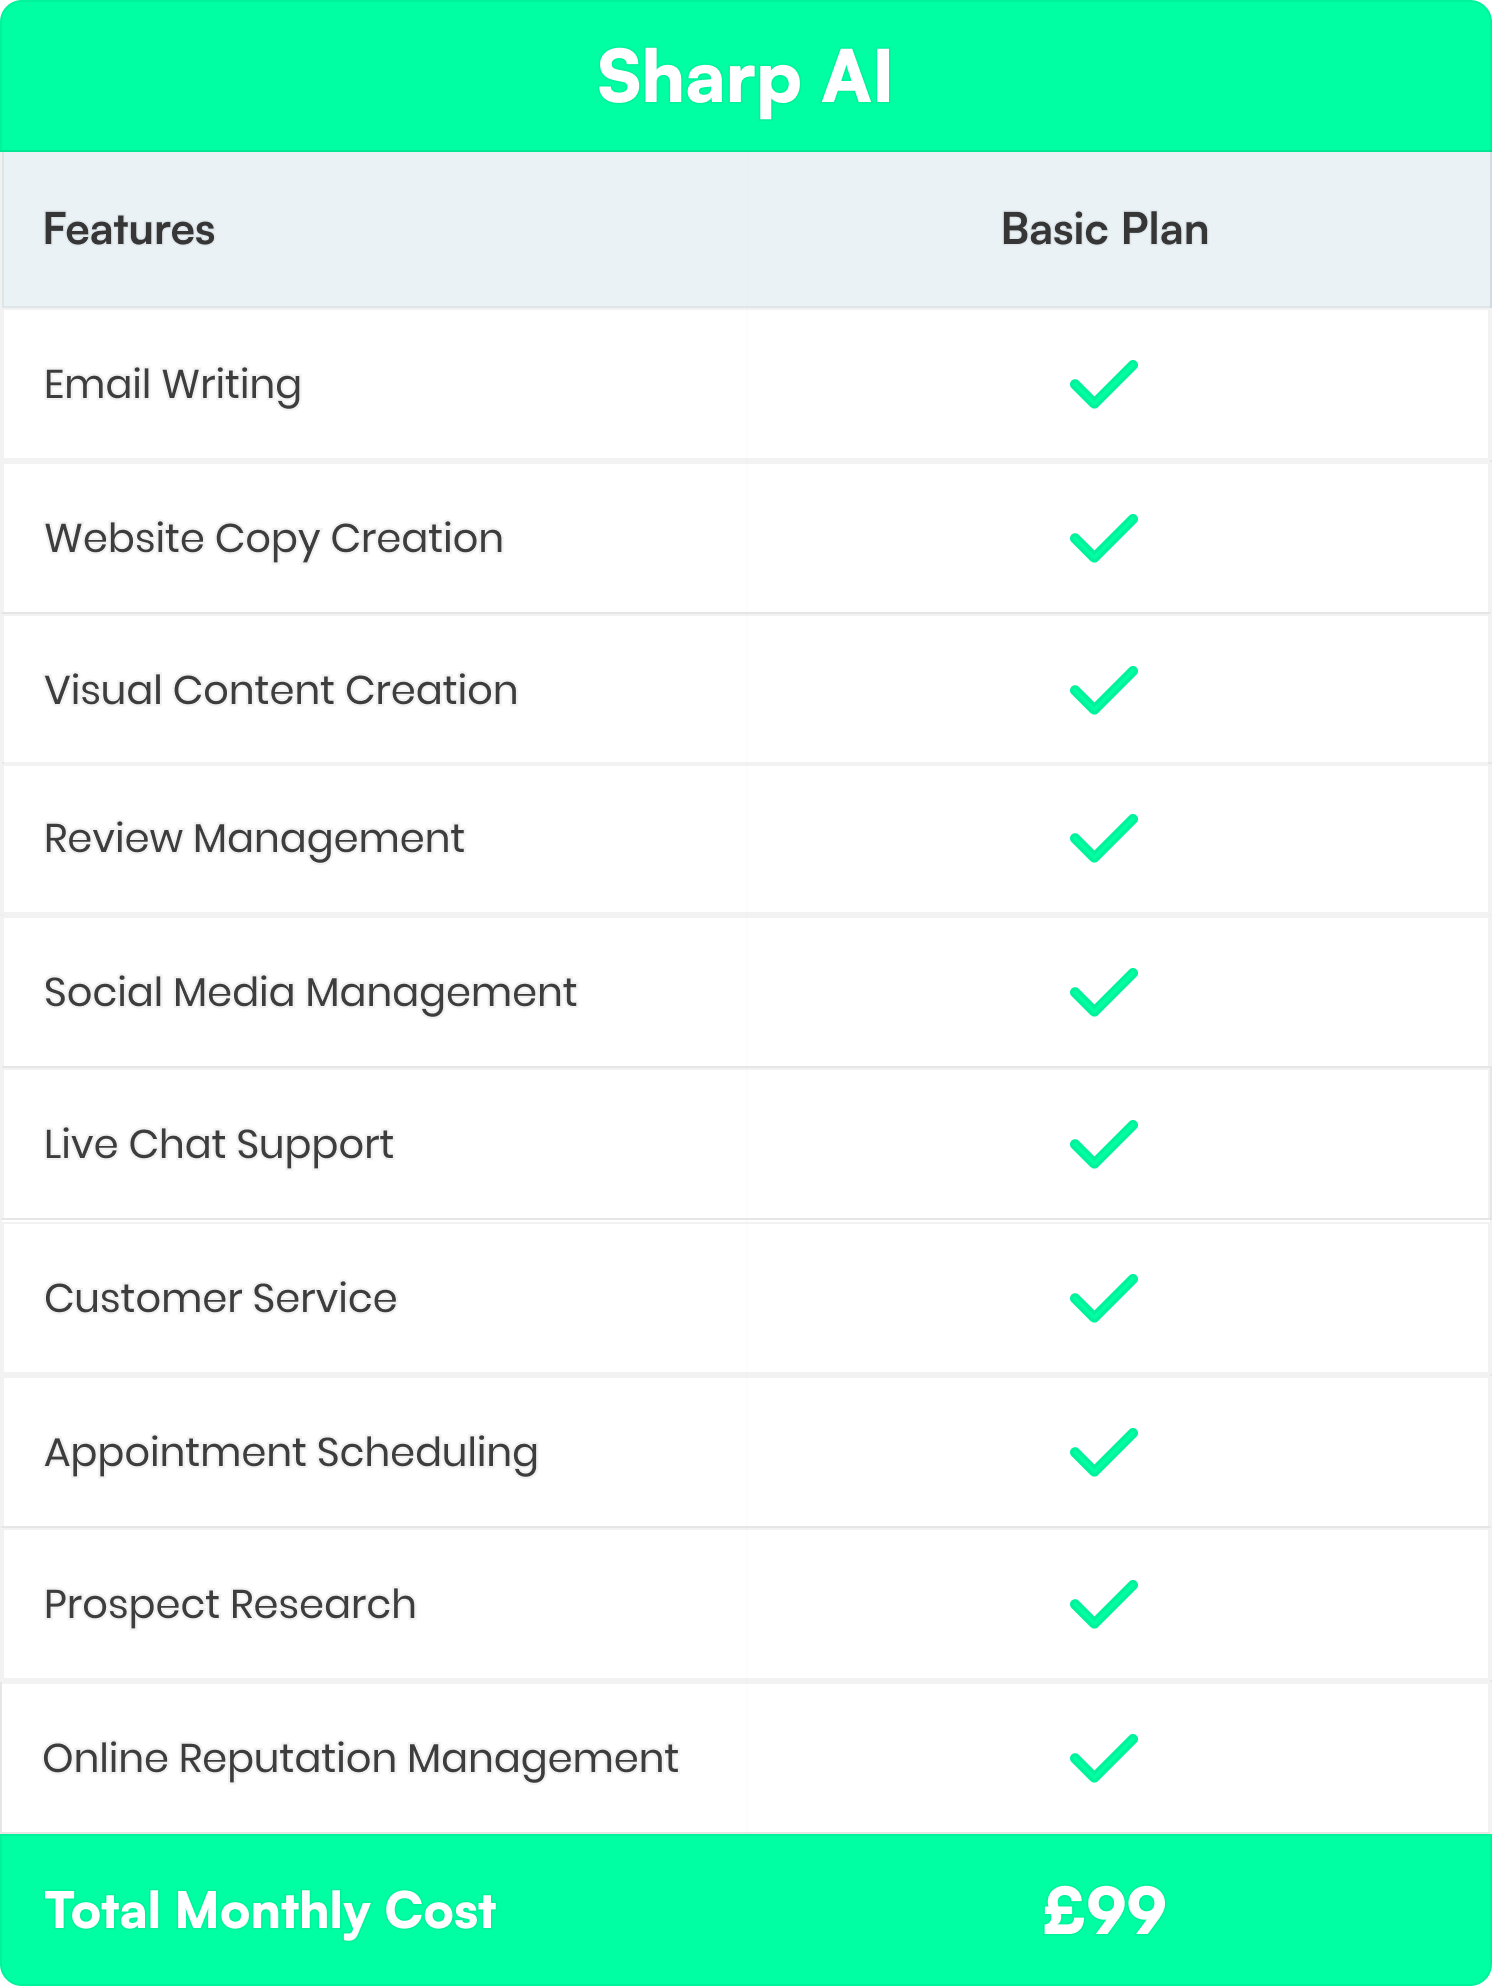Click the Appointment Scheduling checkmark
Viewport: 1492px width, 1986px height.
pyautogui.click(x=1103, y=1453)
